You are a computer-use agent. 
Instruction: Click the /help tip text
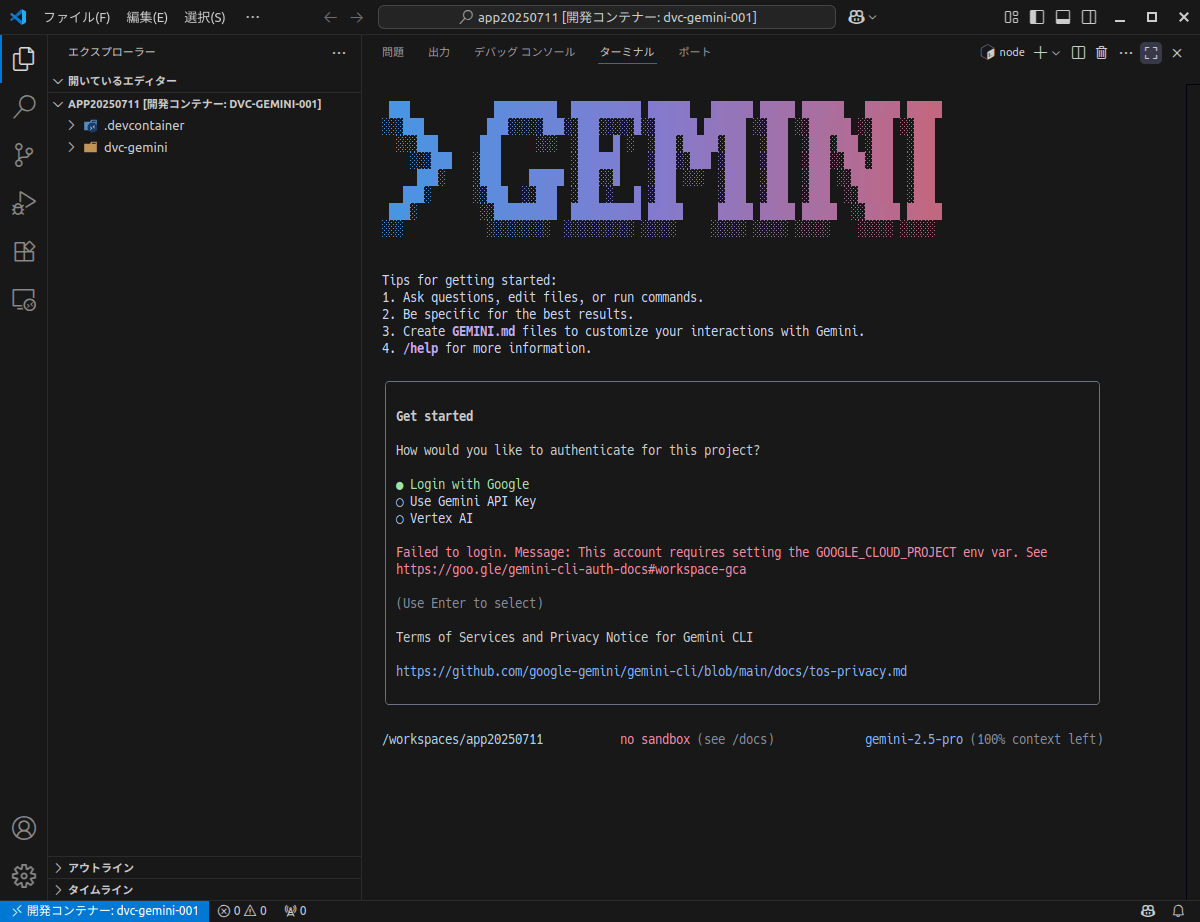(x=420, y=348)
